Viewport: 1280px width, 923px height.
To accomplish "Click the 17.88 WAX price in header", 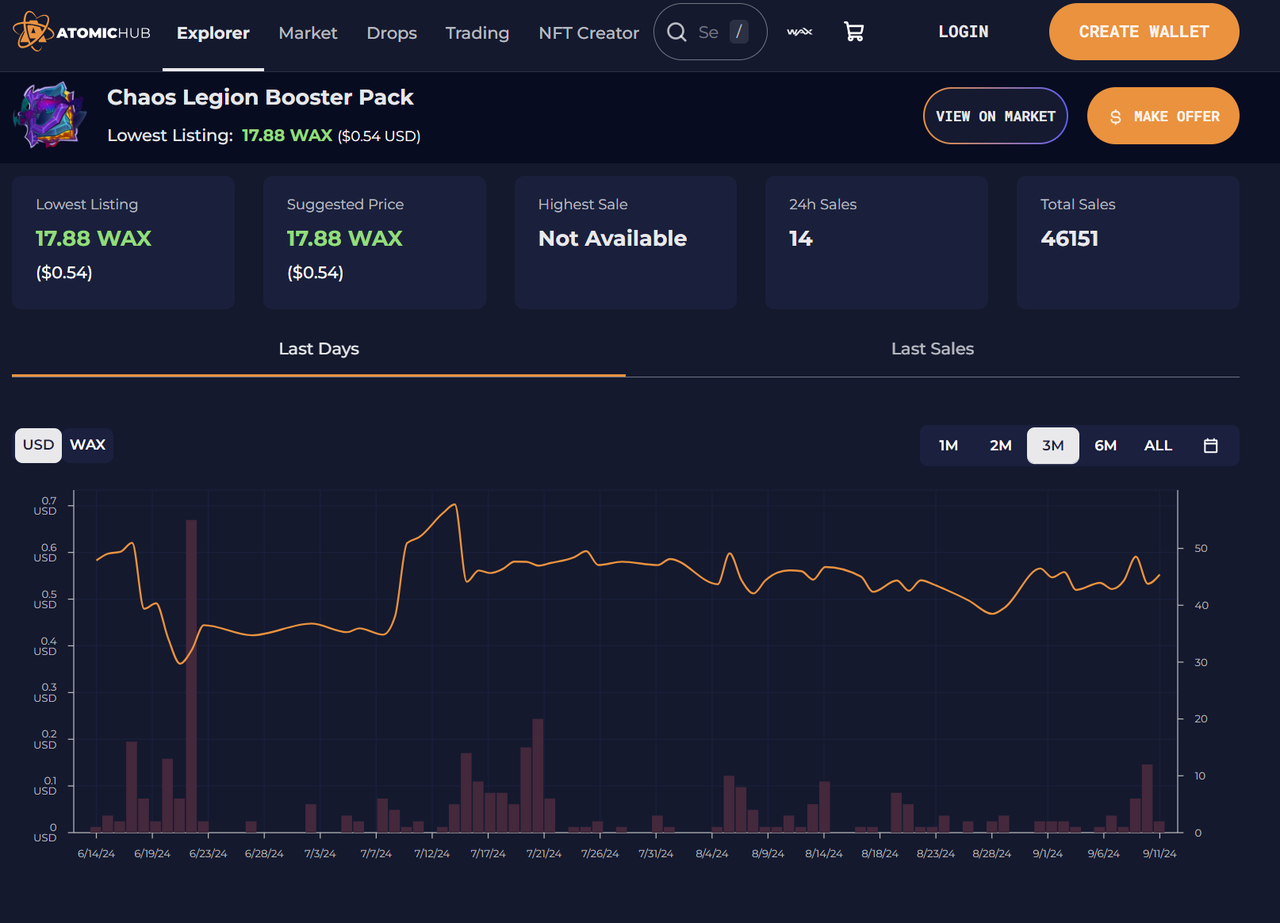I will tap(287, 135).
